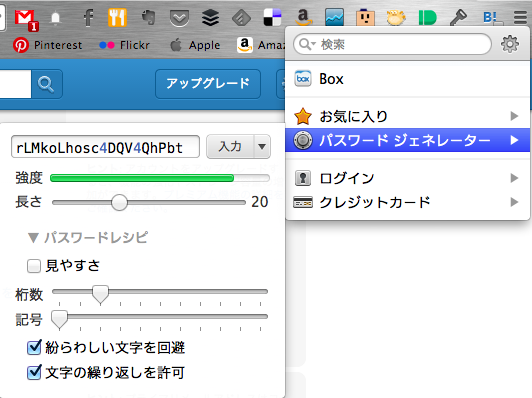Open the Facebook extension icon
Viewport: 532px width, 398px height.
tap(89, 18)
